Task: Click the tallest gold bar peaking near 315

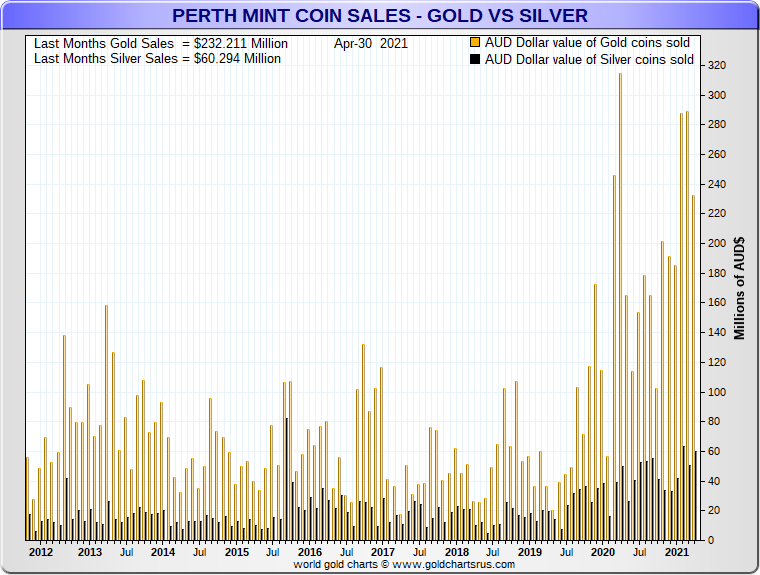Action: click(620, 307)
